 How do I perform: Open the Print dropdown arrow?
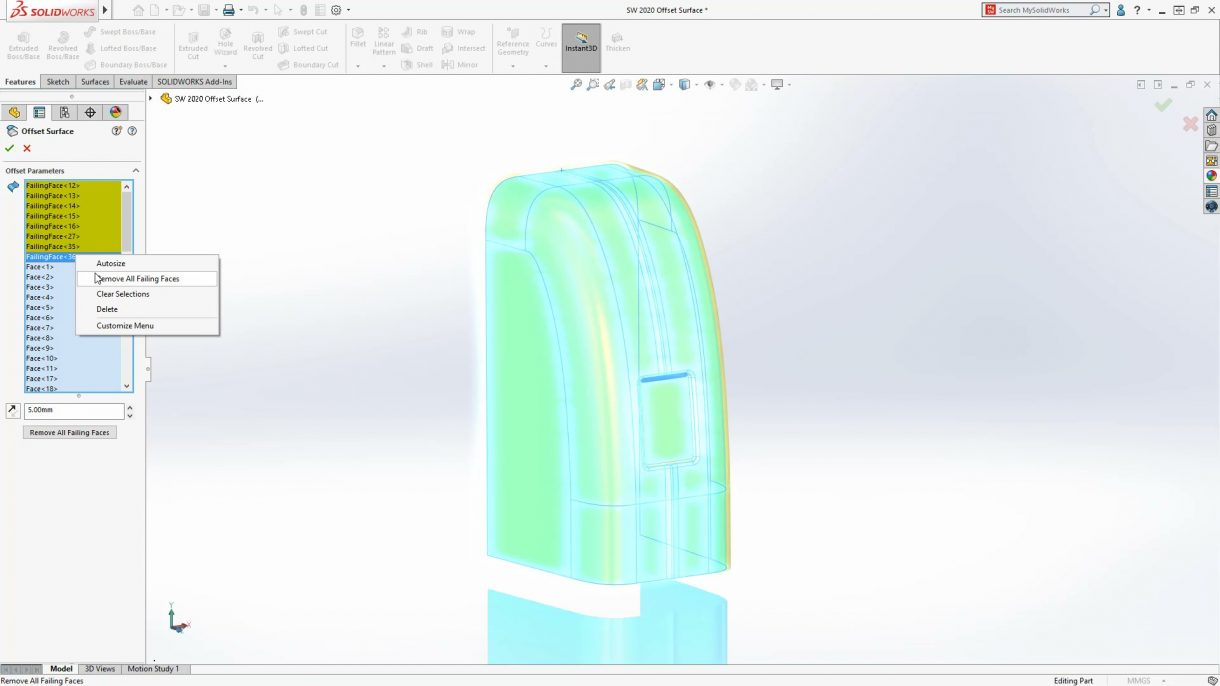pos(240,10)
